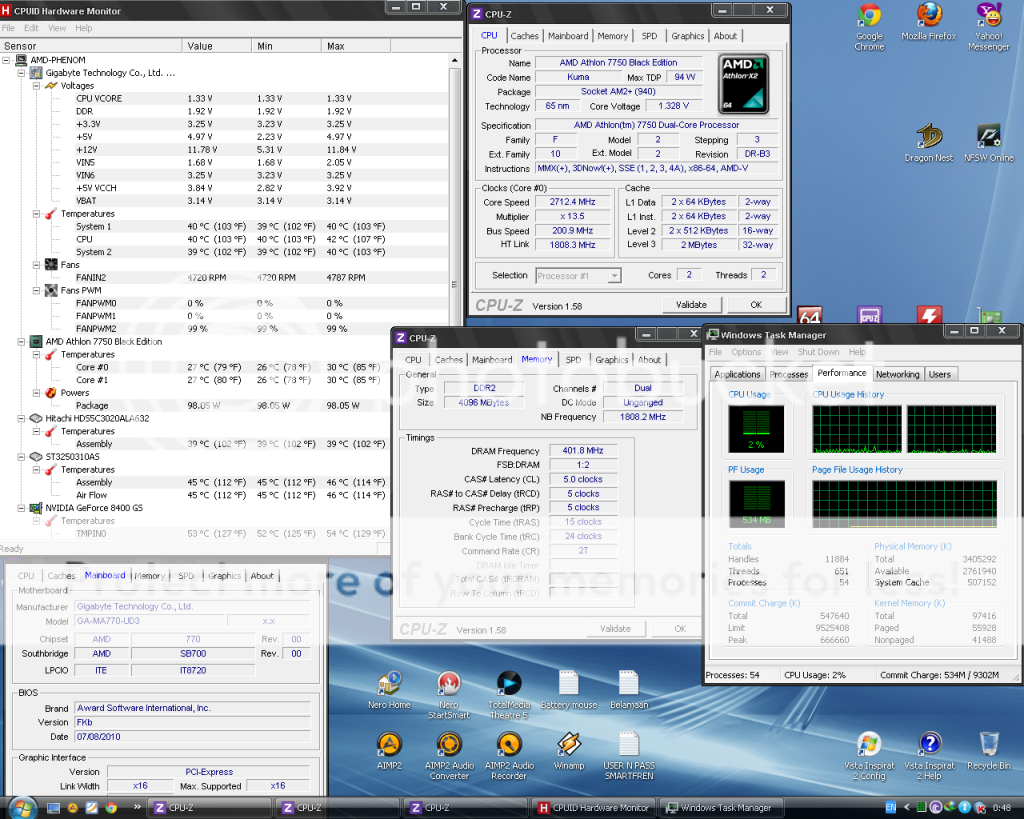Open File menu in Hardware Monitor
Viewport: 1024px width, 819px height.
8,28
